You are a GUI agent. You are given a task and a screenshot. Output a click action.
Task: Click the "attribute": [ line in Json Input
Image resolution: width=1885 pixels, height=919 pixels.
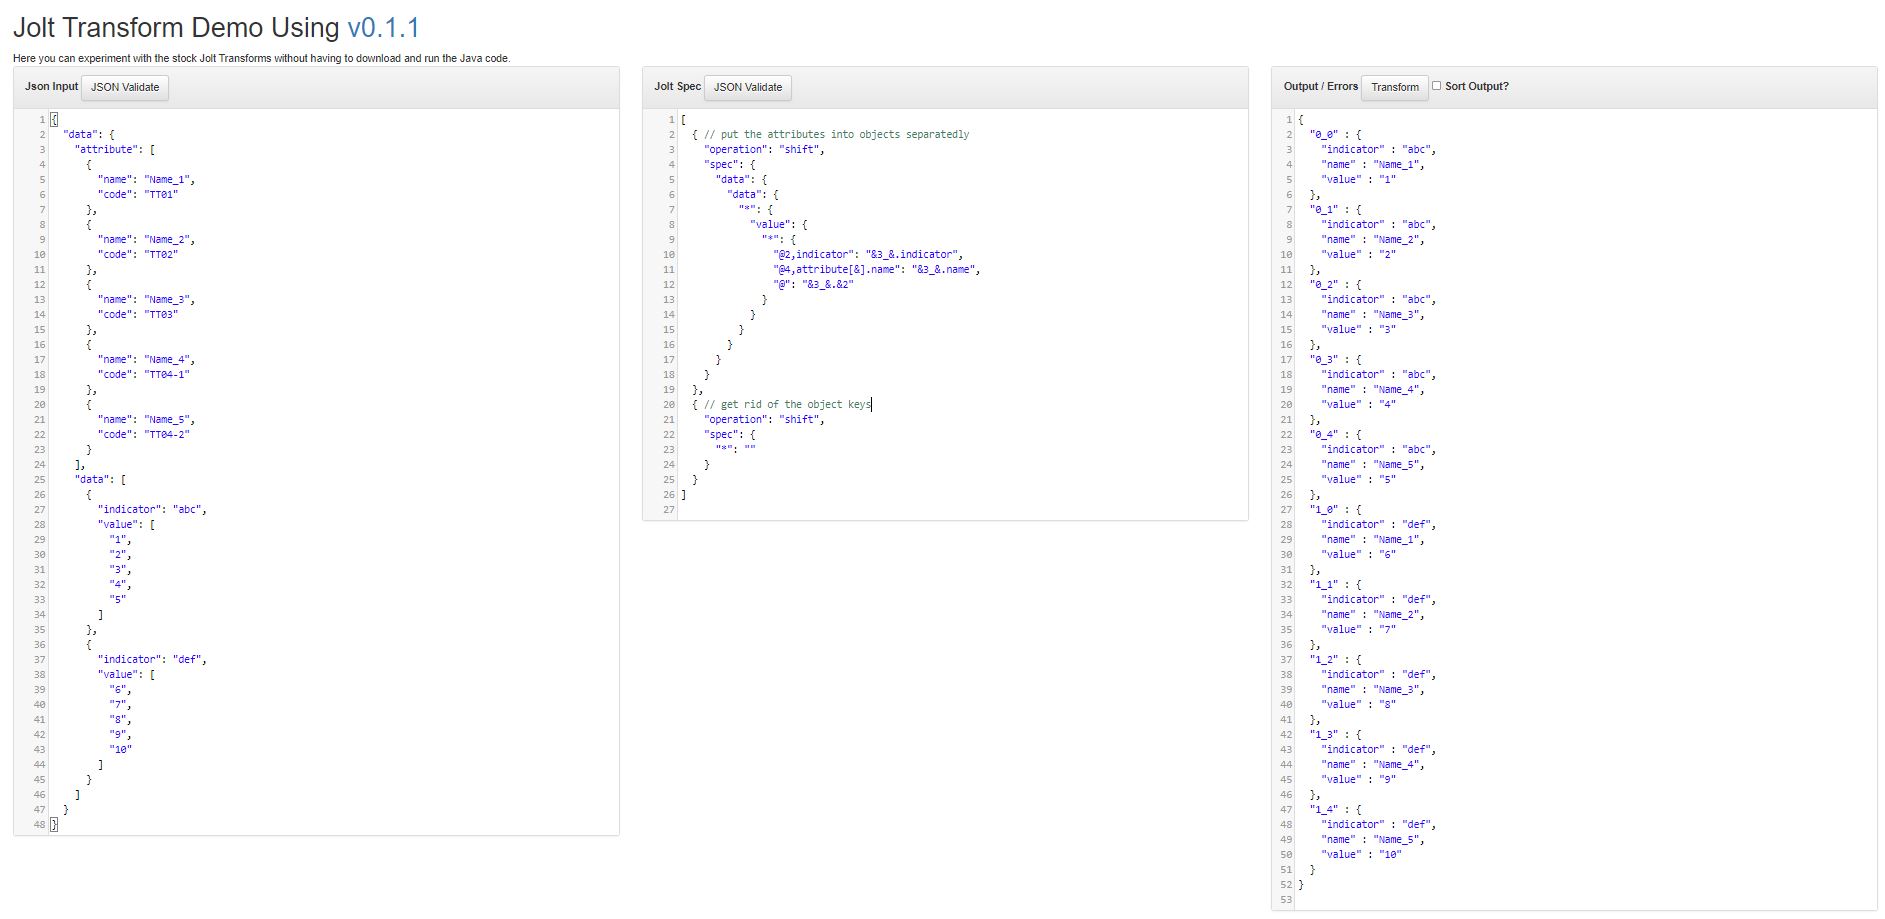pyautogui.click(x=115, y=150)
